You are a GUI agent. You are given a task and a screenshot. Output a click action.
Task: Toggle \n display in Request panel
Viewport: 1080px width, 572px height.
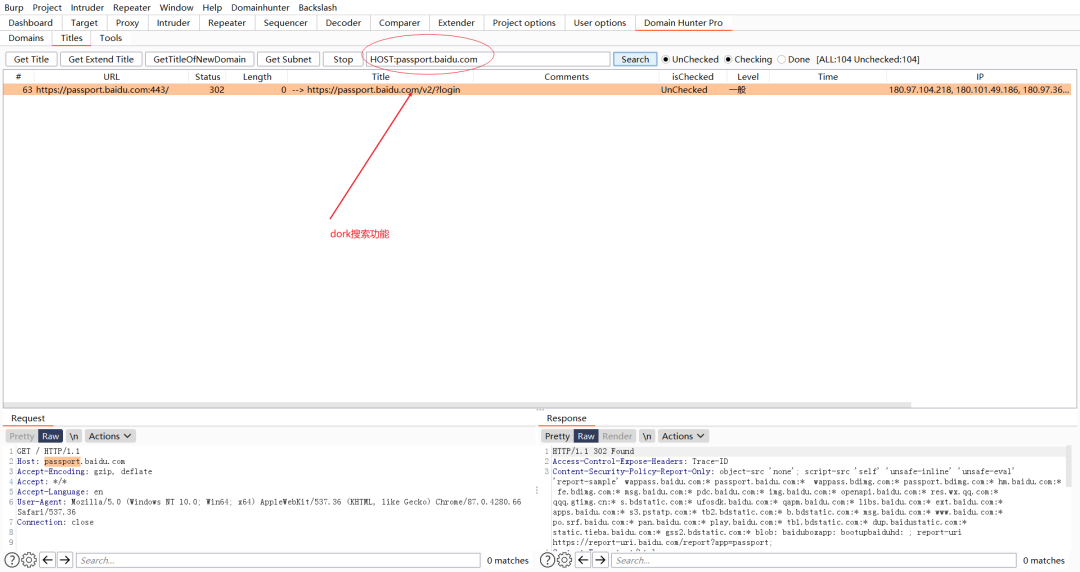point(74,436)
